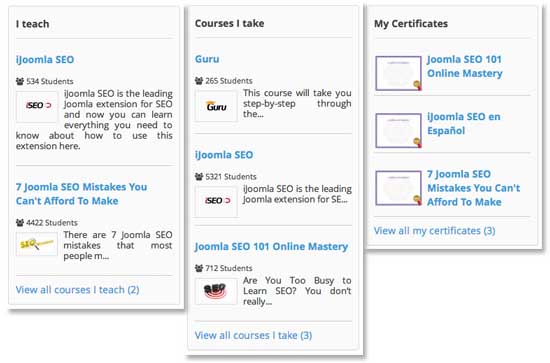
Task: Open iJoomla SEO in Courses I take
Action: (x=224, y=155)
